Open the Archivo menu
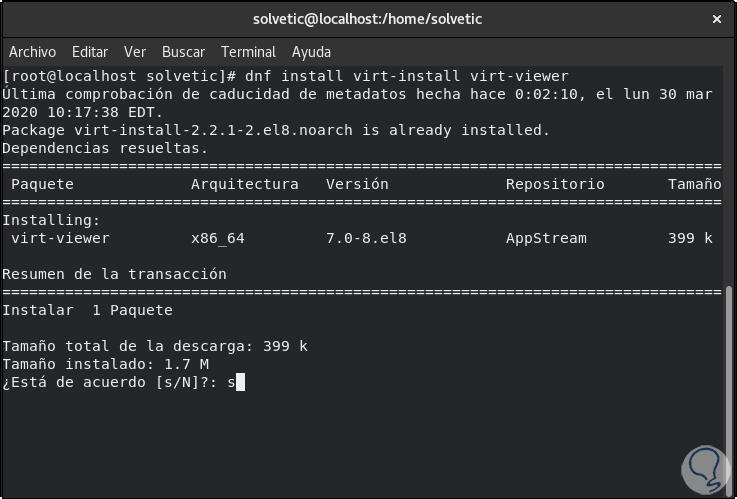The image size is (737, 499). (32, 52)
